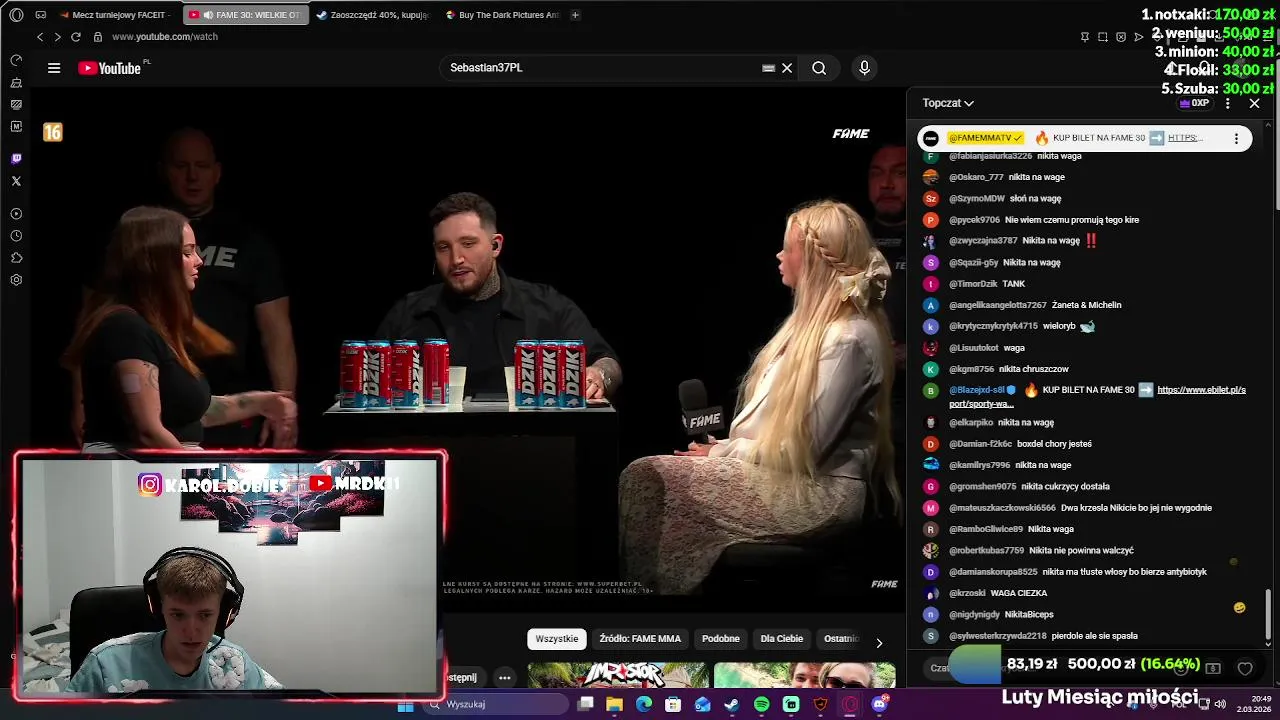This screenshot has height=720, width=1280.
Task: Open browsing History clock icon
Action: [x=16, y=236]
